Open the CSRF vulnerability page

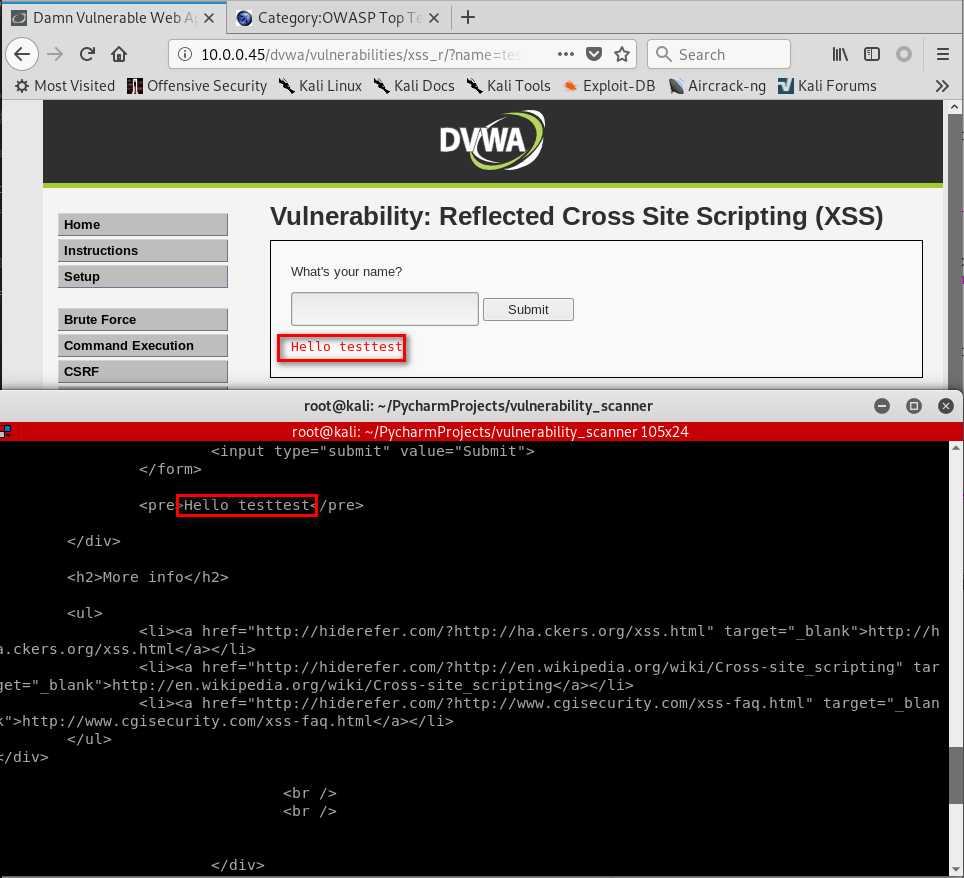click(143, 371)
